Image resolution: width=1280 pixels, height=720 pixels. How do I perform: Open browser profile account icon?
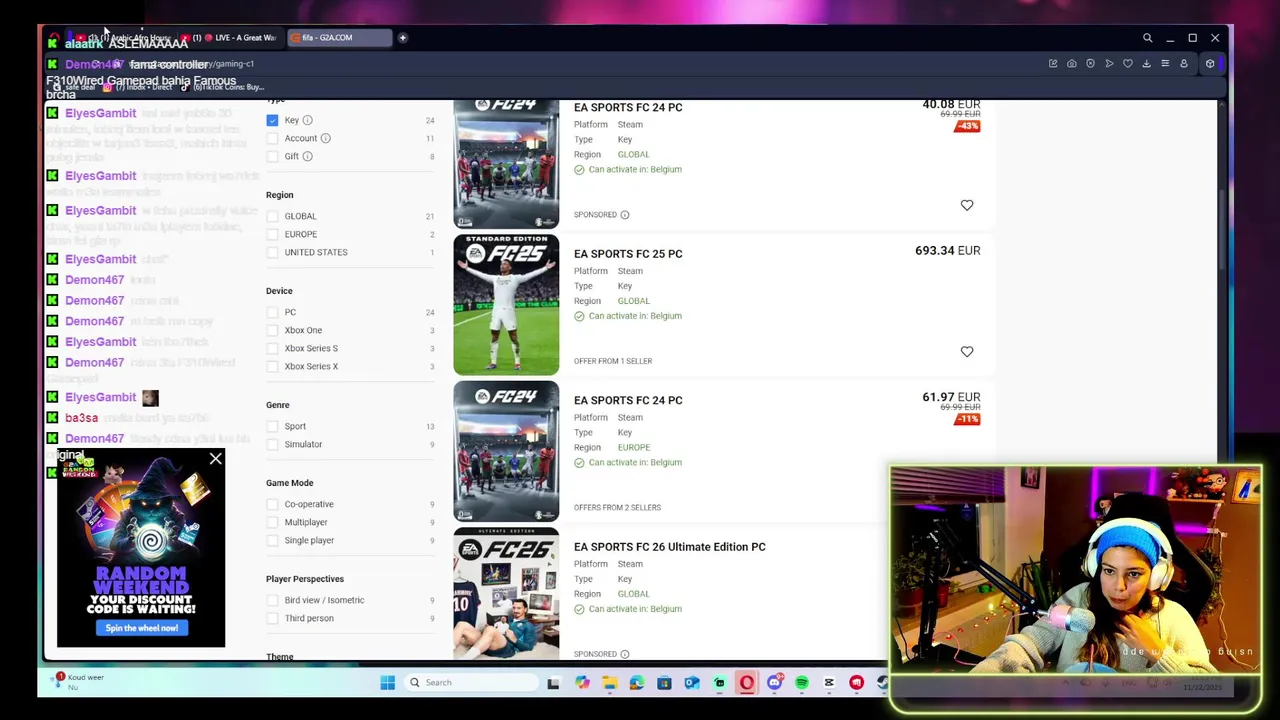[x=1184, y=64]
